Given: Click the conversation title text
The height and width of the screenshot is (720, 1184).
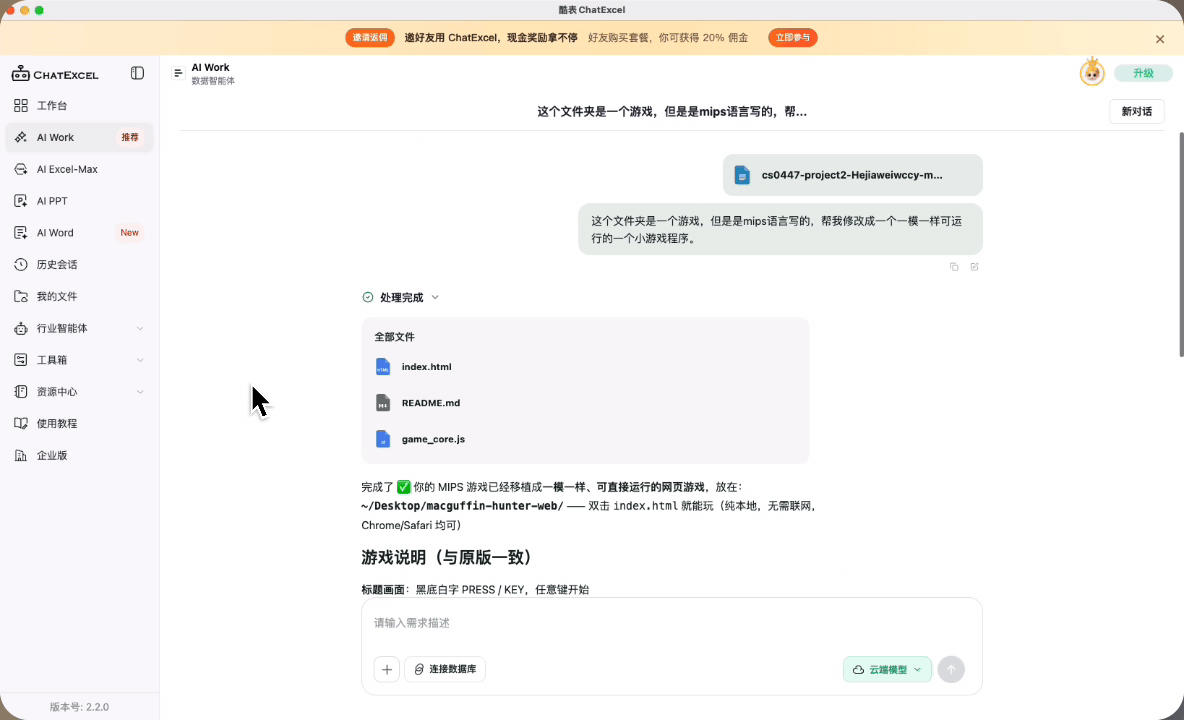Looking at the screenshot, I should (672, 112).
